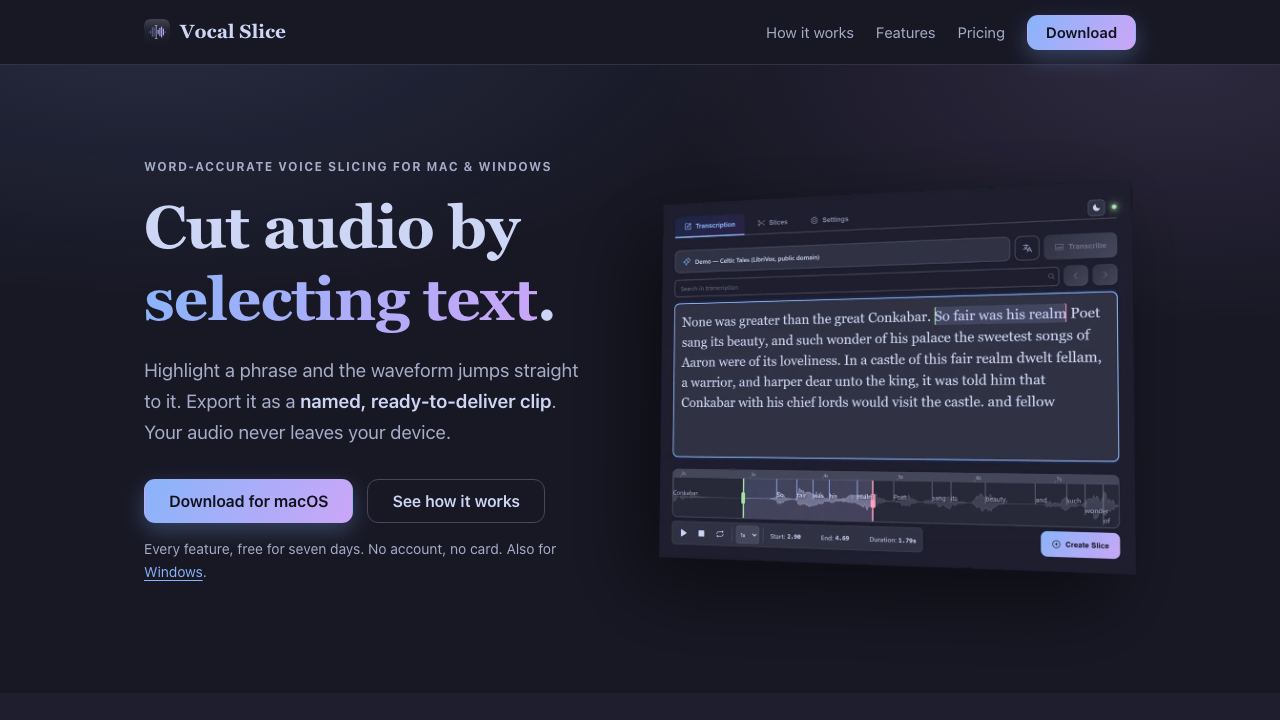Click the 'sang' word on the waveform
Viewport: 1280px width, 720px height.
pyautogui.click(x=938, y=498)
